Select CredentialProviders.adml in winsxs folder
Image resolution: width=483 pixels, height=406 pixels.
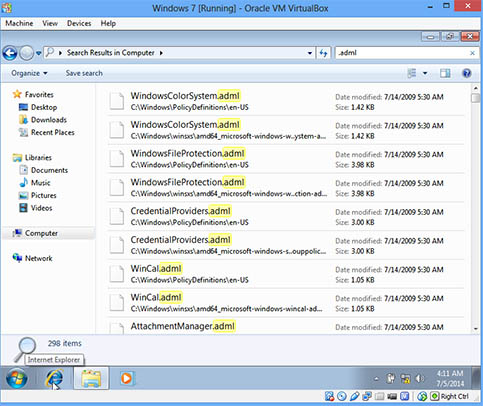click(285, 245)
